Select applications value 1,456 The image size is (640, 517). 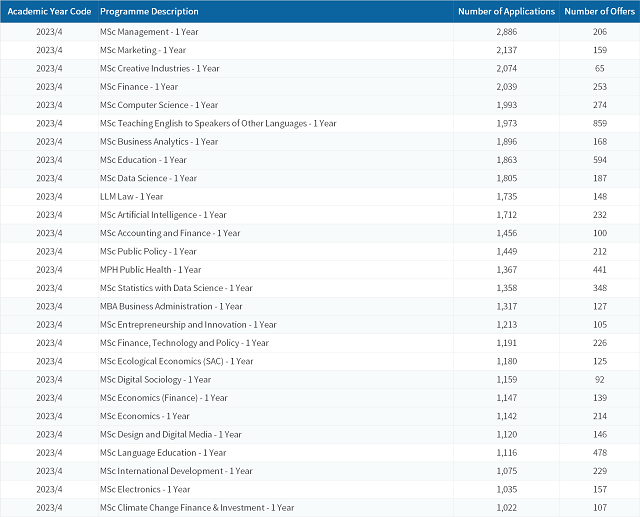pos(507,233)
